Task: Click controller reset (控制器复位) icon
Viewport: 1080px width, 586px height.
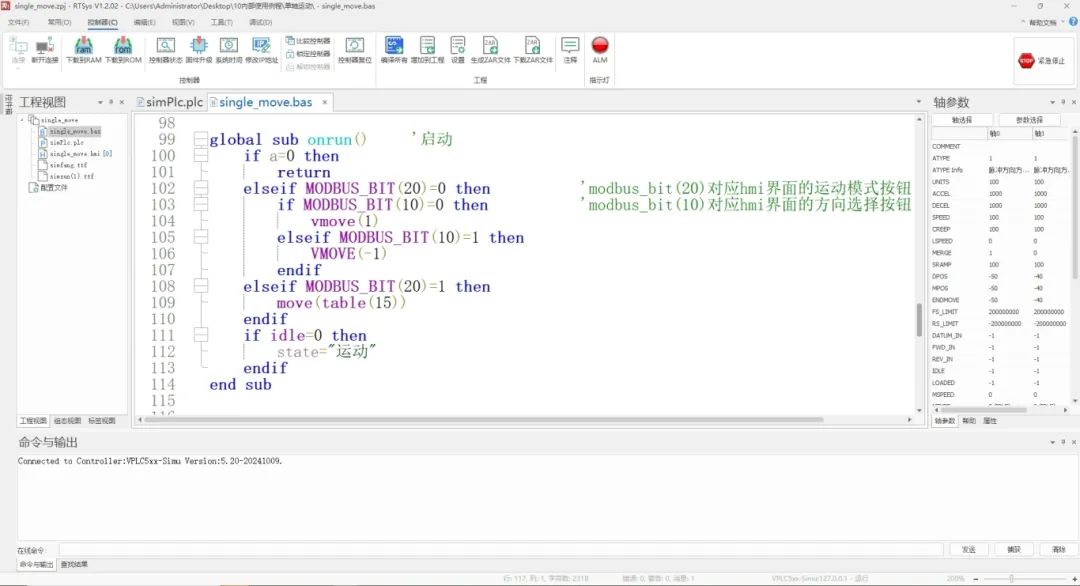Action: point(355,50)
